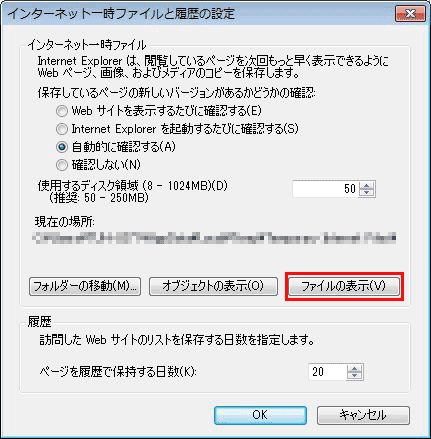Decrease history days with down spinner arrow
Image resolution: width=431 pixels, height=439 pixels.
pos(355,376)
